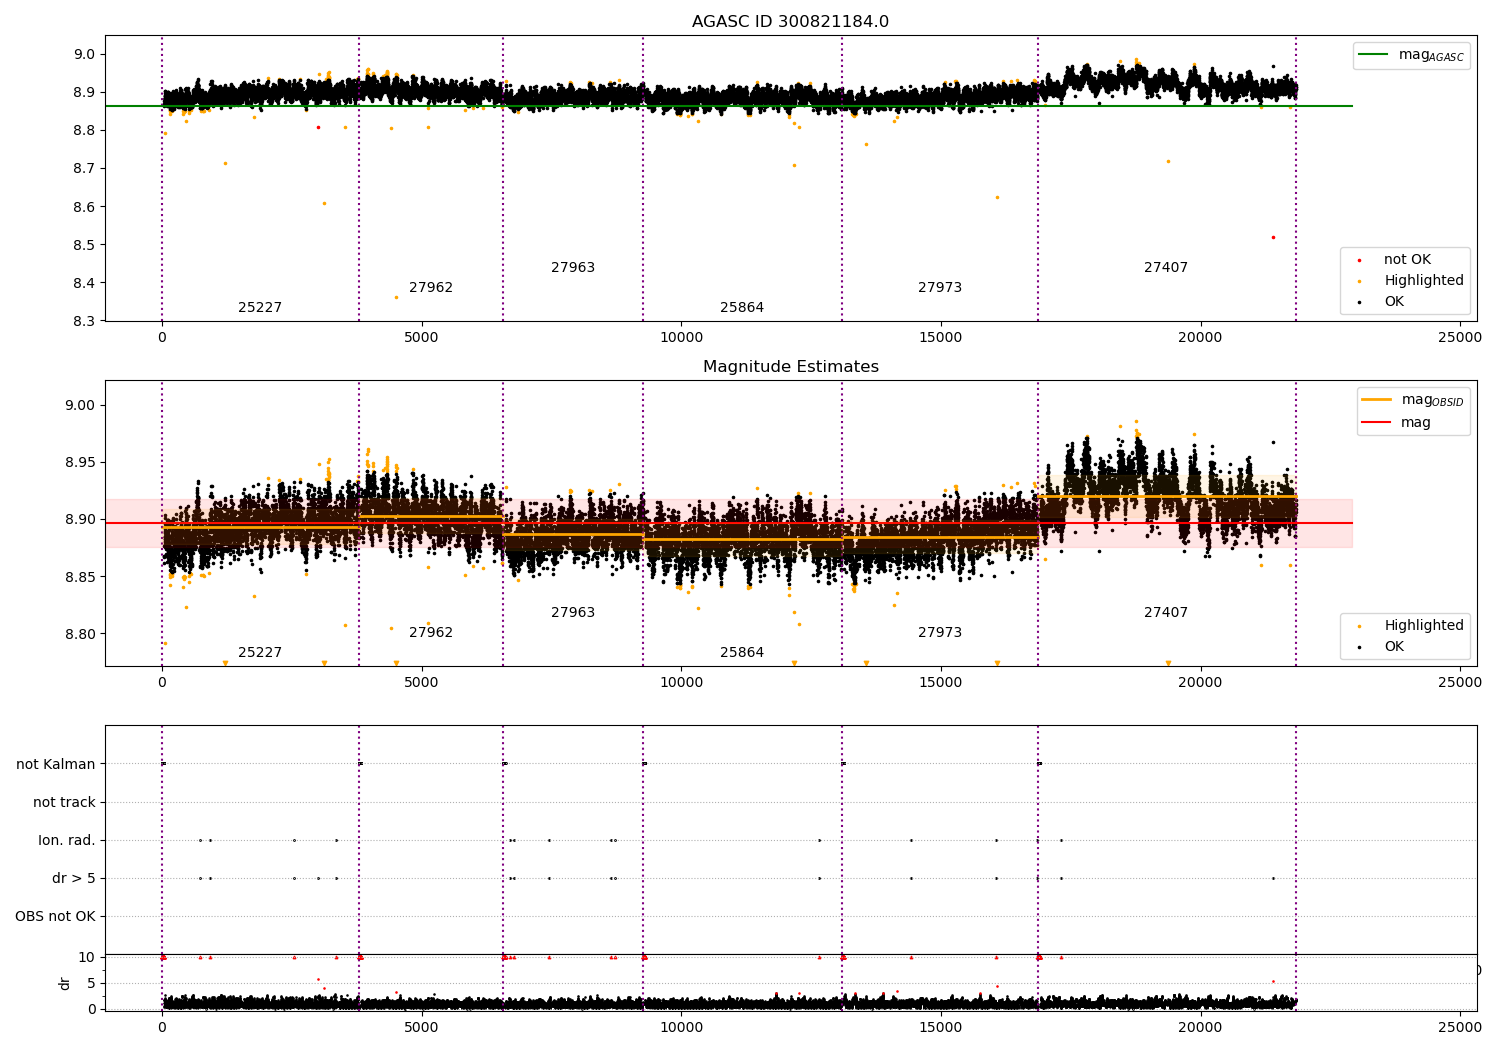Click 'Highlighted' legend entry in the top plot
This screenshot has height=1050, width=1500.
click(x=1424, y=281)
